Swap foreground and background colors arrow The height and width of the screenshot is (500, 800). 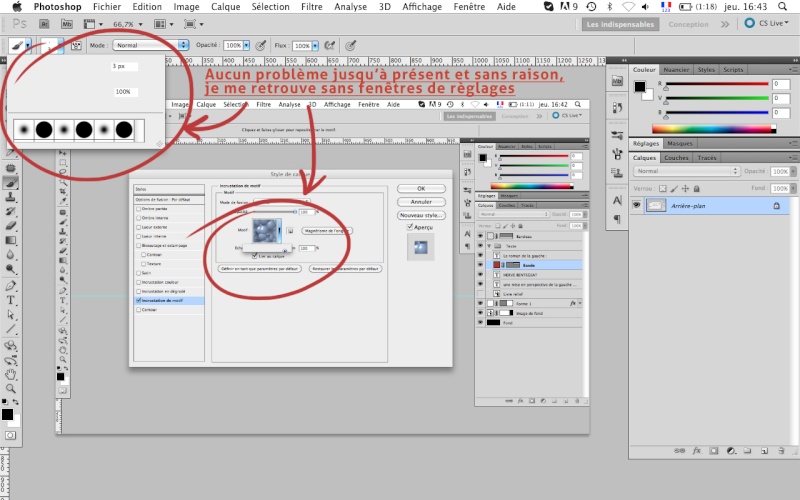tap(16, 402)
